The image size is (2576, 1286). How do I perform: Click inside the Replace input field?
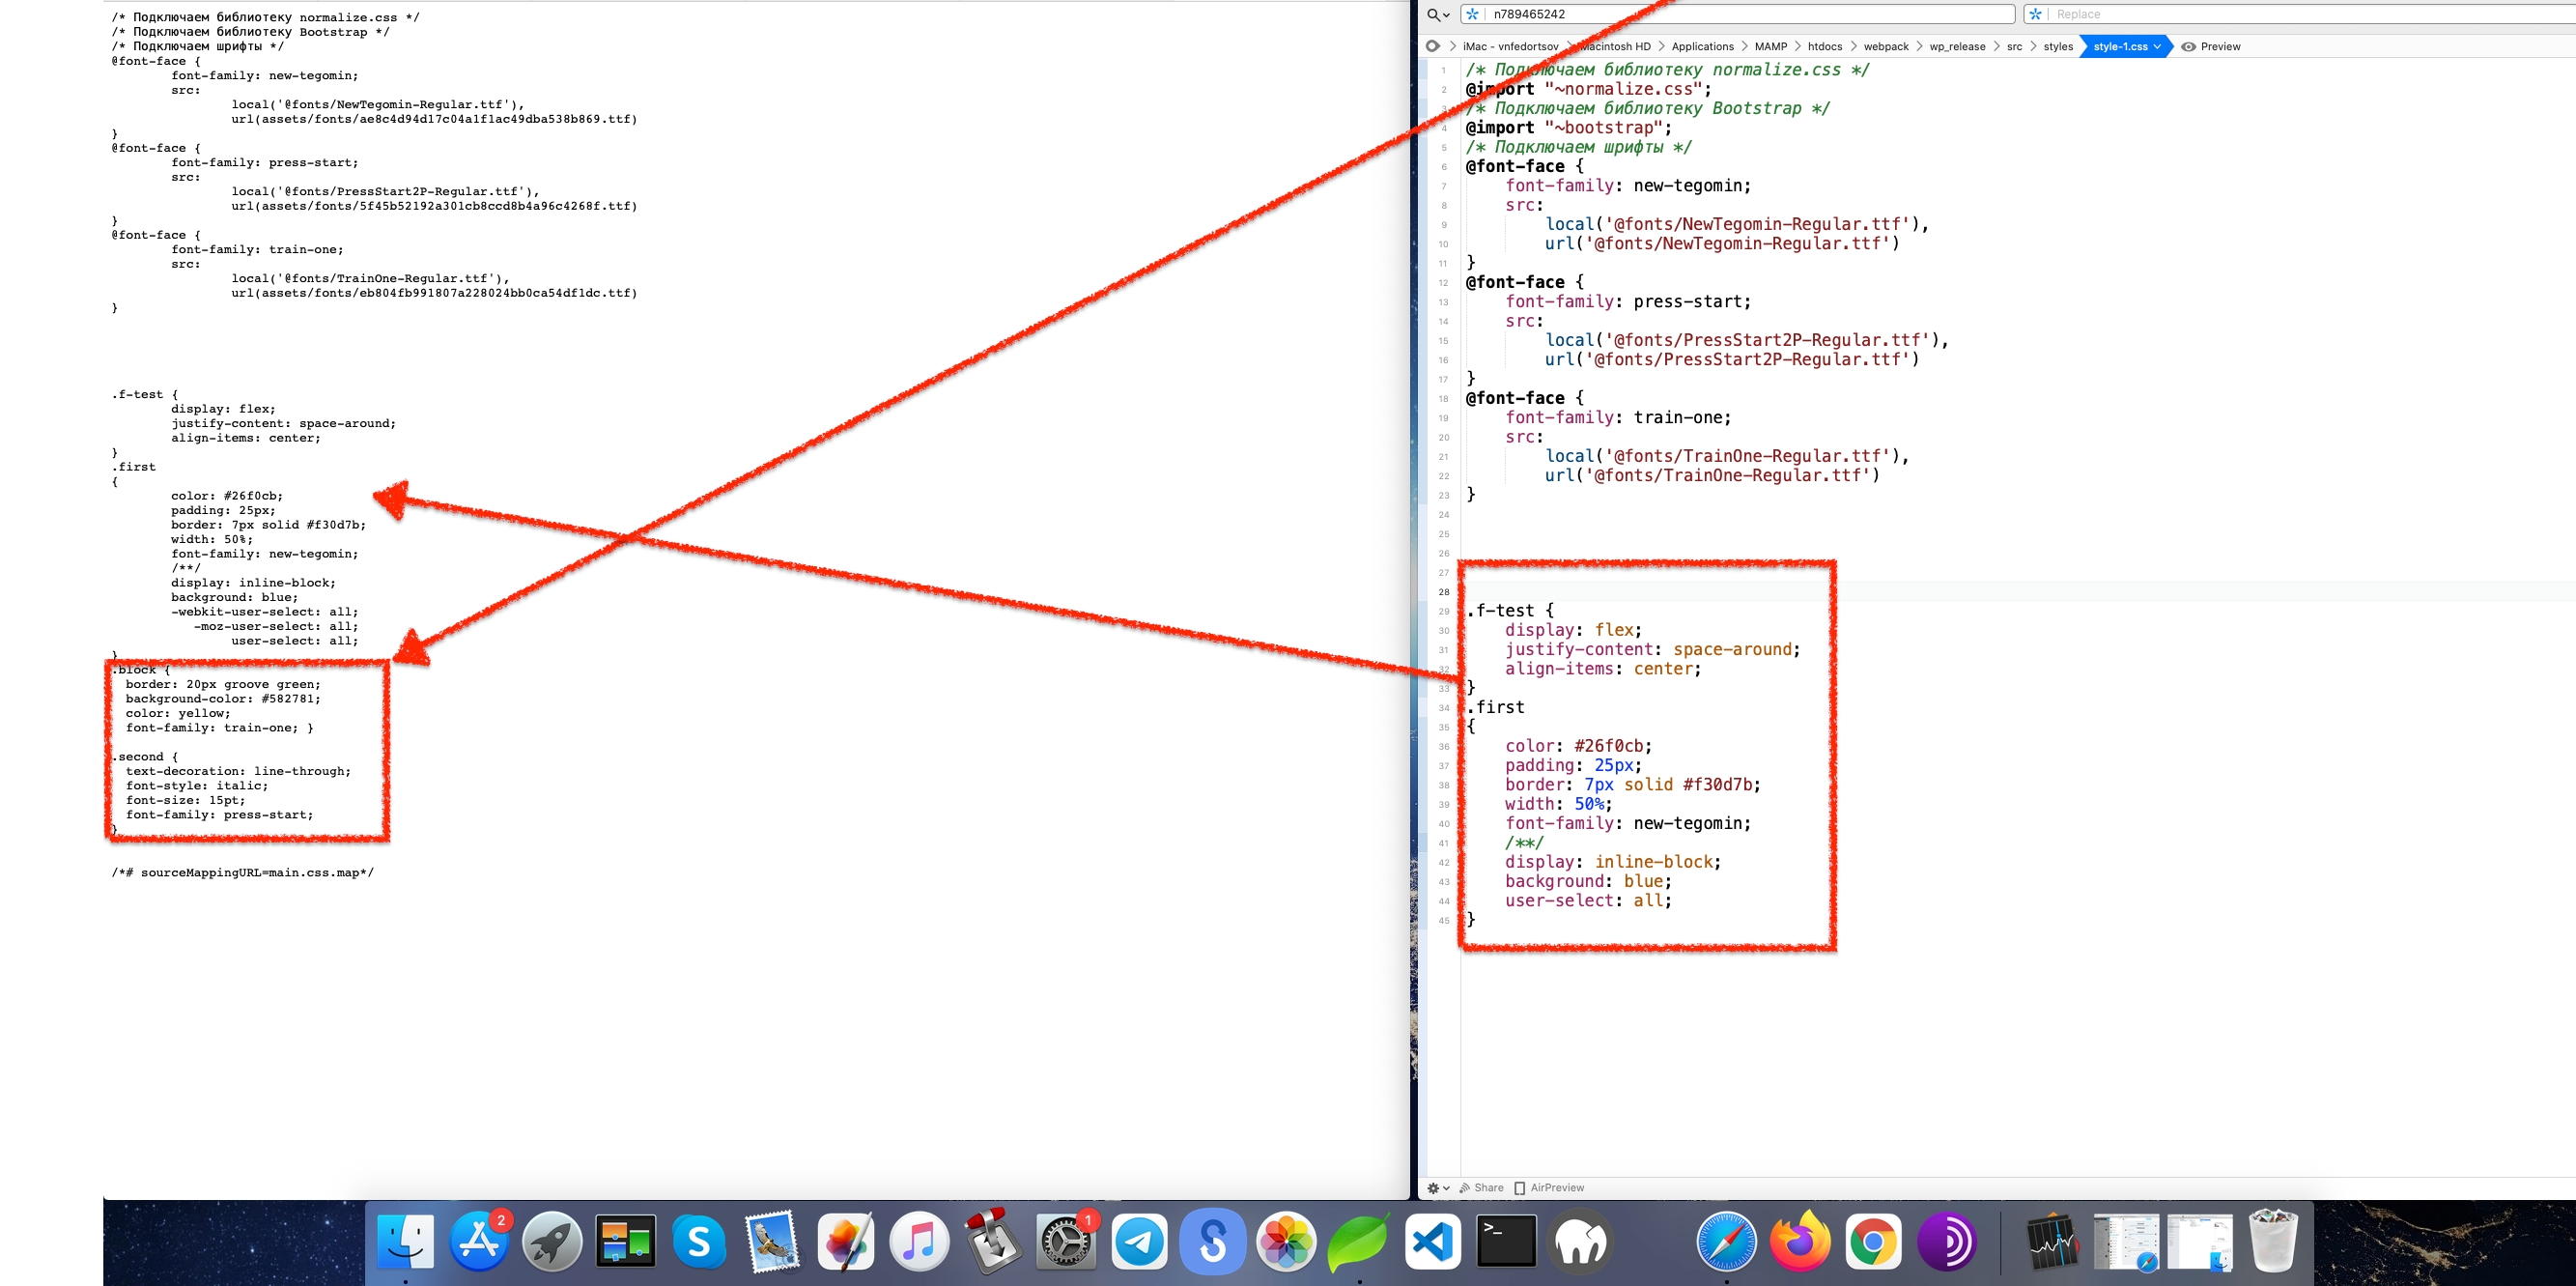coord(2150,14)
